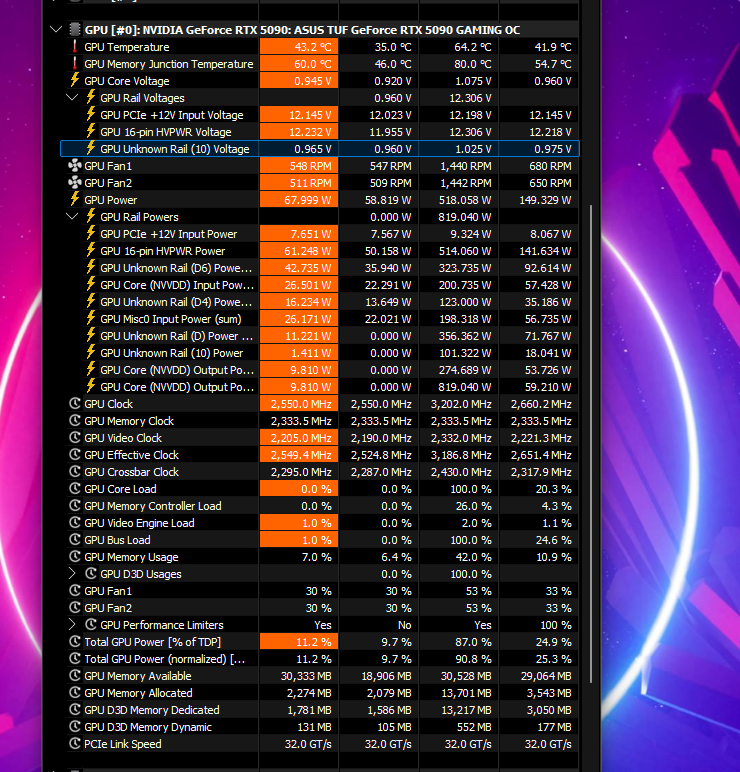740x772 pixels.
Task: Click the clock icon beside GPU Memory Usage
Action: point(74,557)
